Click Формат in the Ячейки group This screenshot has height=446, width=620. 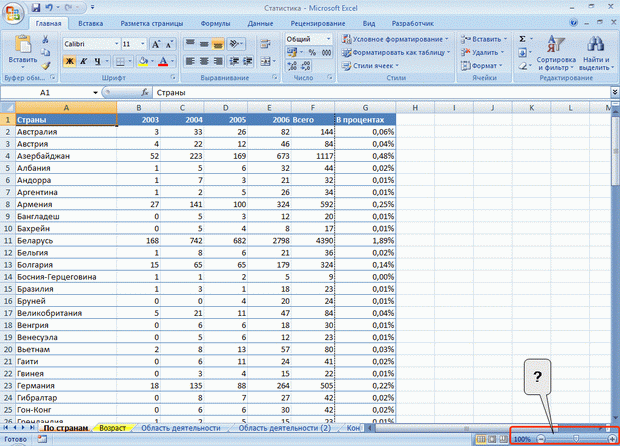(482, 66)
